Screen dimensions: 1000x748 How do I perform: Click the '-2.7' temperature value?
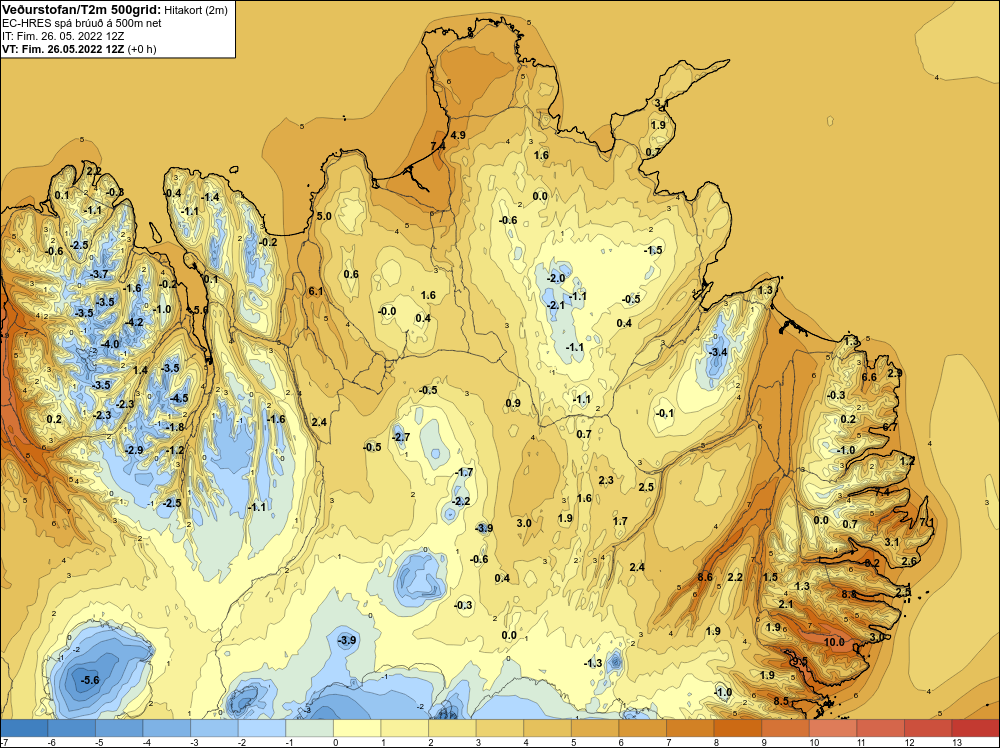[401, 437]
